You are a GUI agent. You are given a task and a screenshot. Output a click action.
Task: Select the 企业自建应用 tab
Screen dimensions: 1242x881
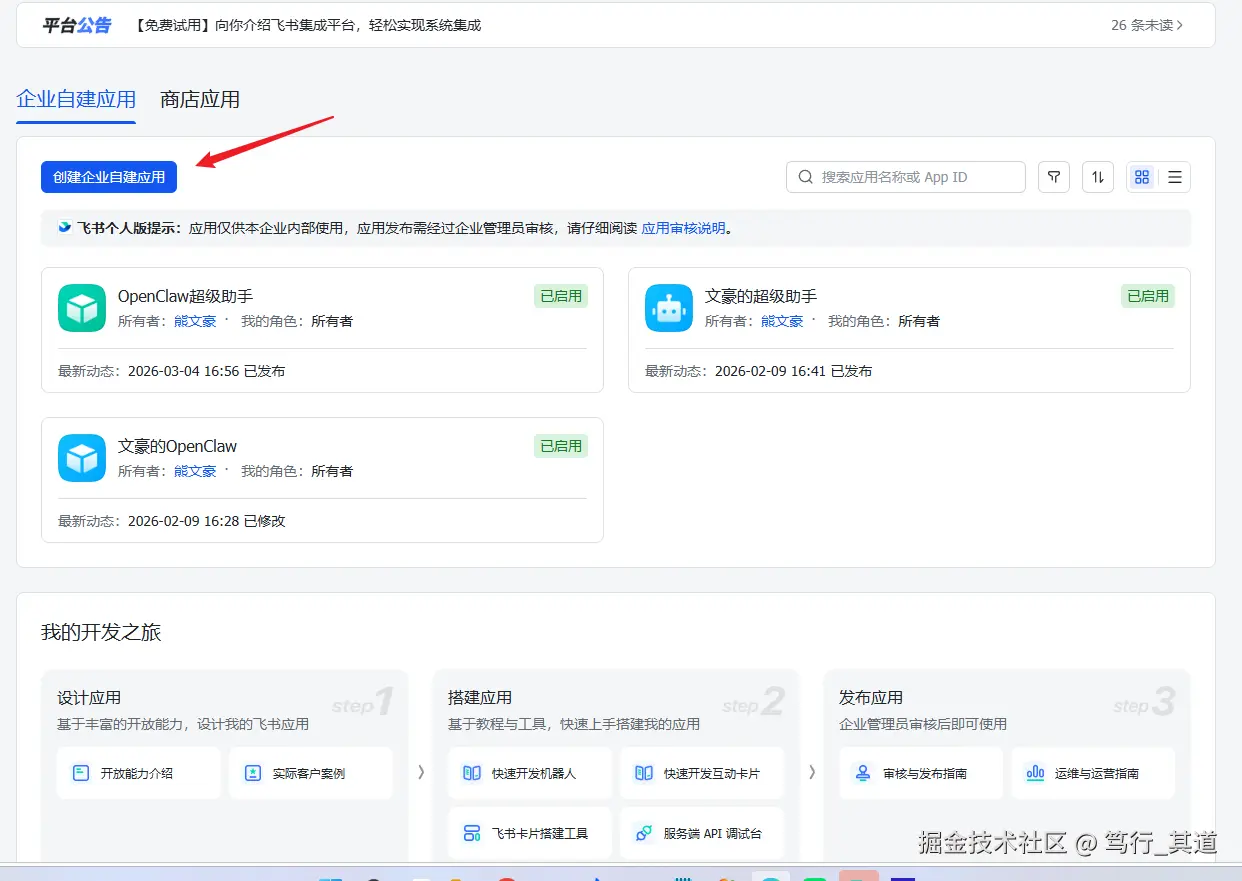(75, 99)
